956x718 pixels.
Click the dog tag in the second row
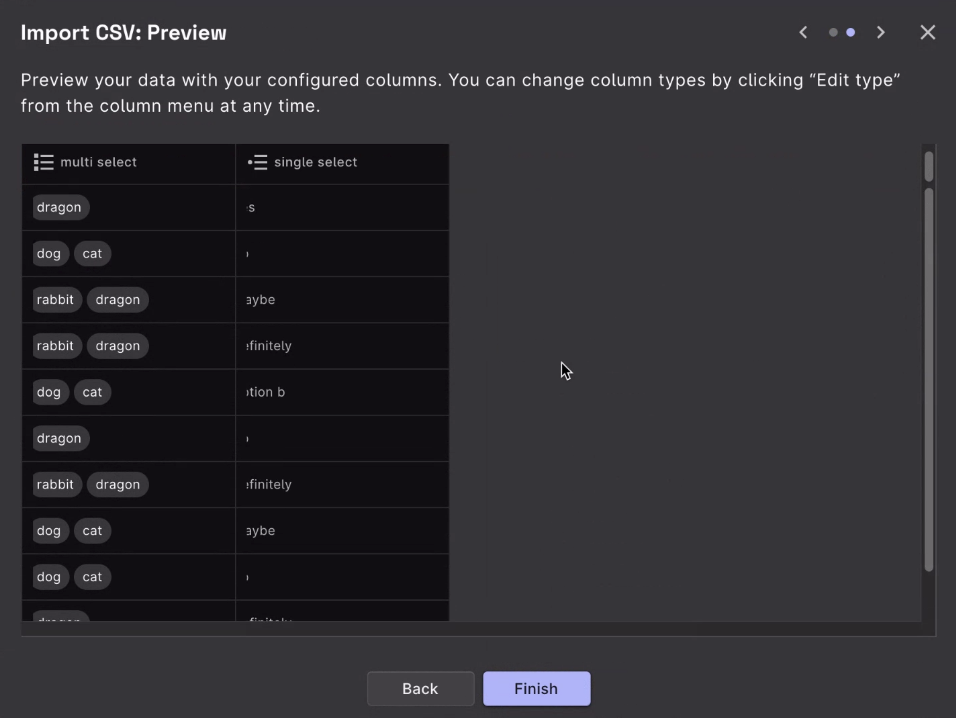[49, 253]
